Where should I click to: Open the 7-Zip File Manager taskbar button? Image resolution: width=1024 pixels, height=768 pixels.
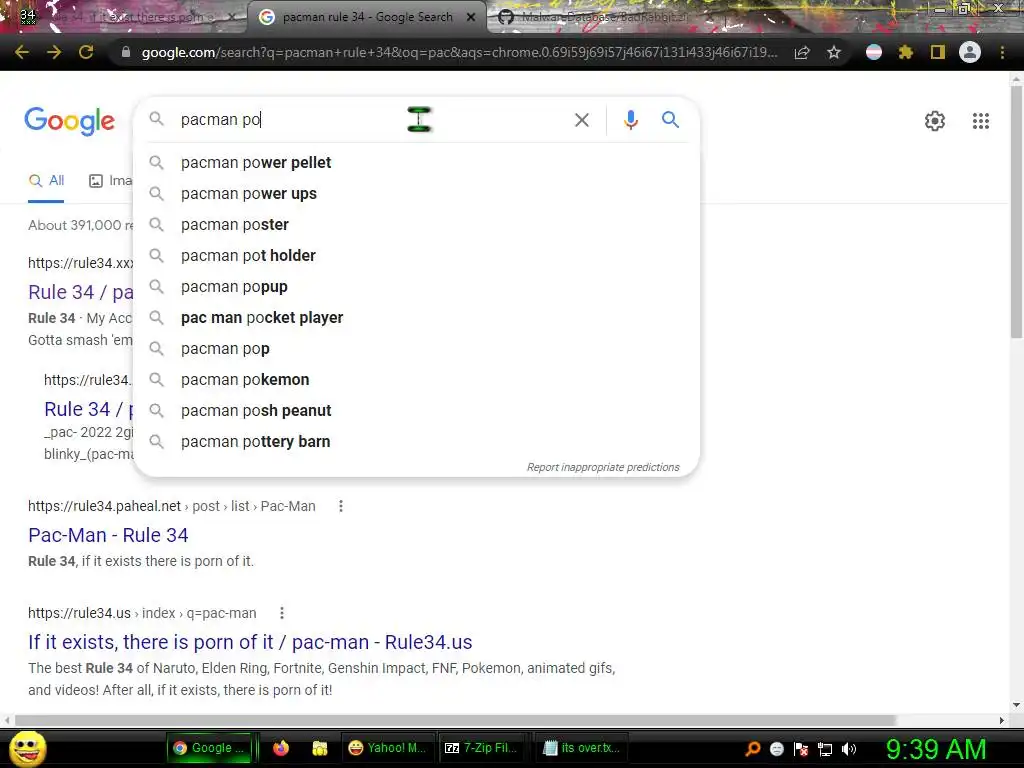pyautogui.click(x=481, y=748)
